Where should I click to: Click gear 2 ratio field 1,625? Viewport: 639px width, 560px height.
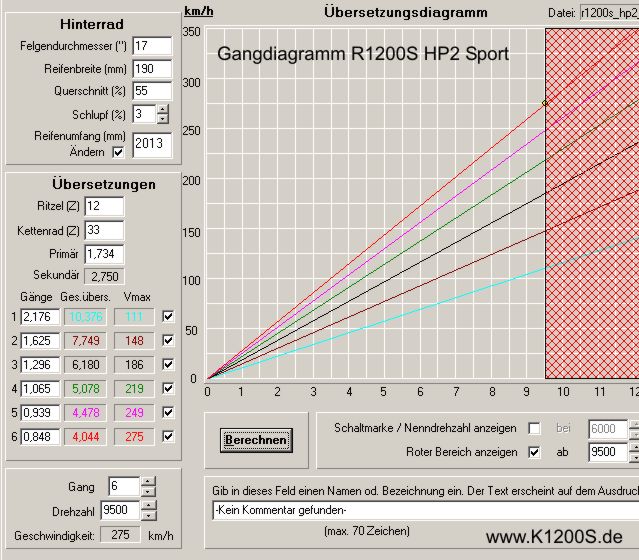click(x=40, y=341)
